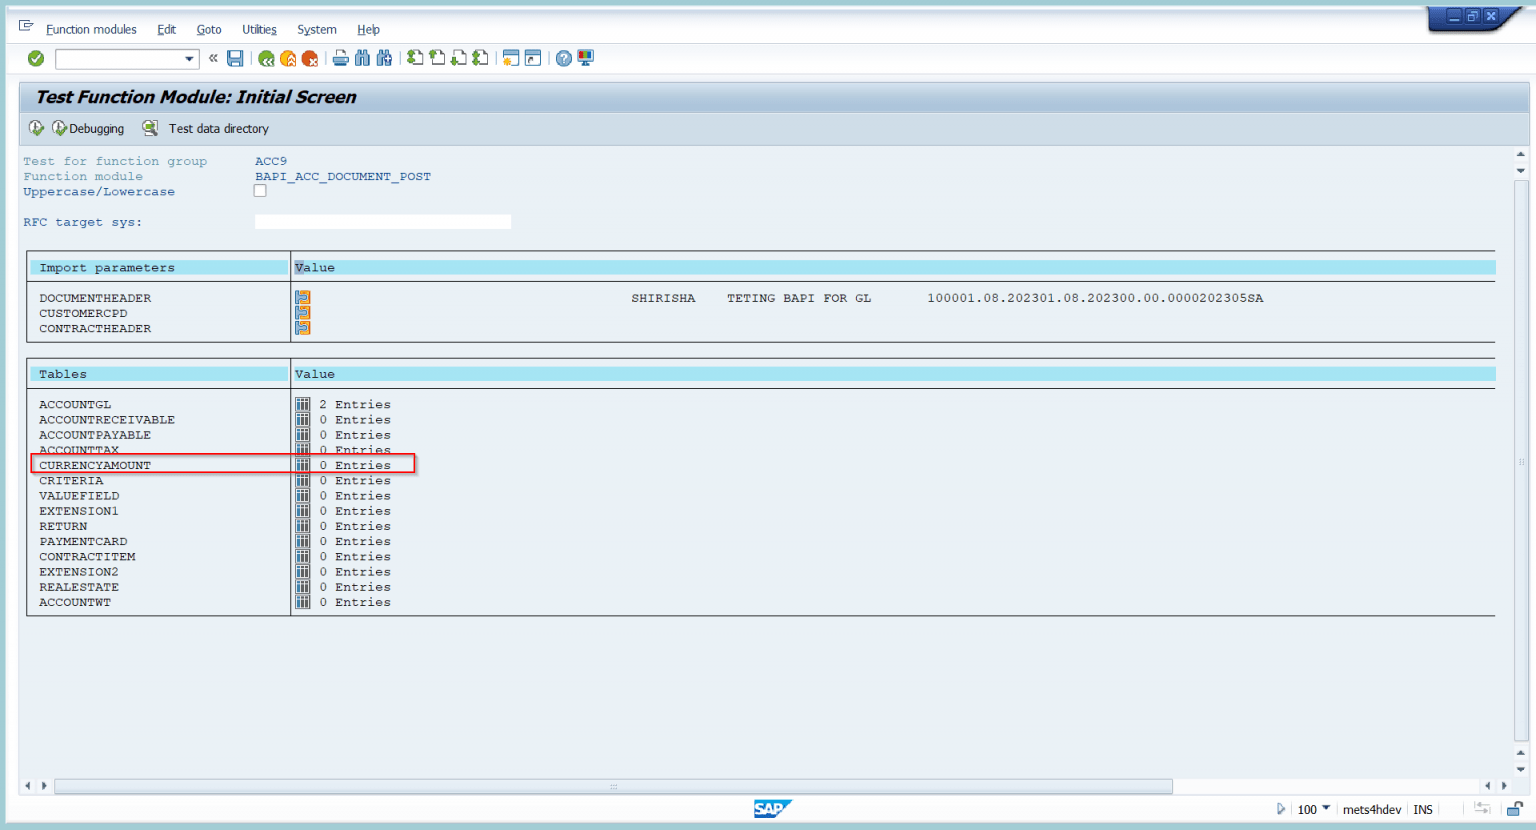Open the blue Help question mark icon

click(564, 59)
